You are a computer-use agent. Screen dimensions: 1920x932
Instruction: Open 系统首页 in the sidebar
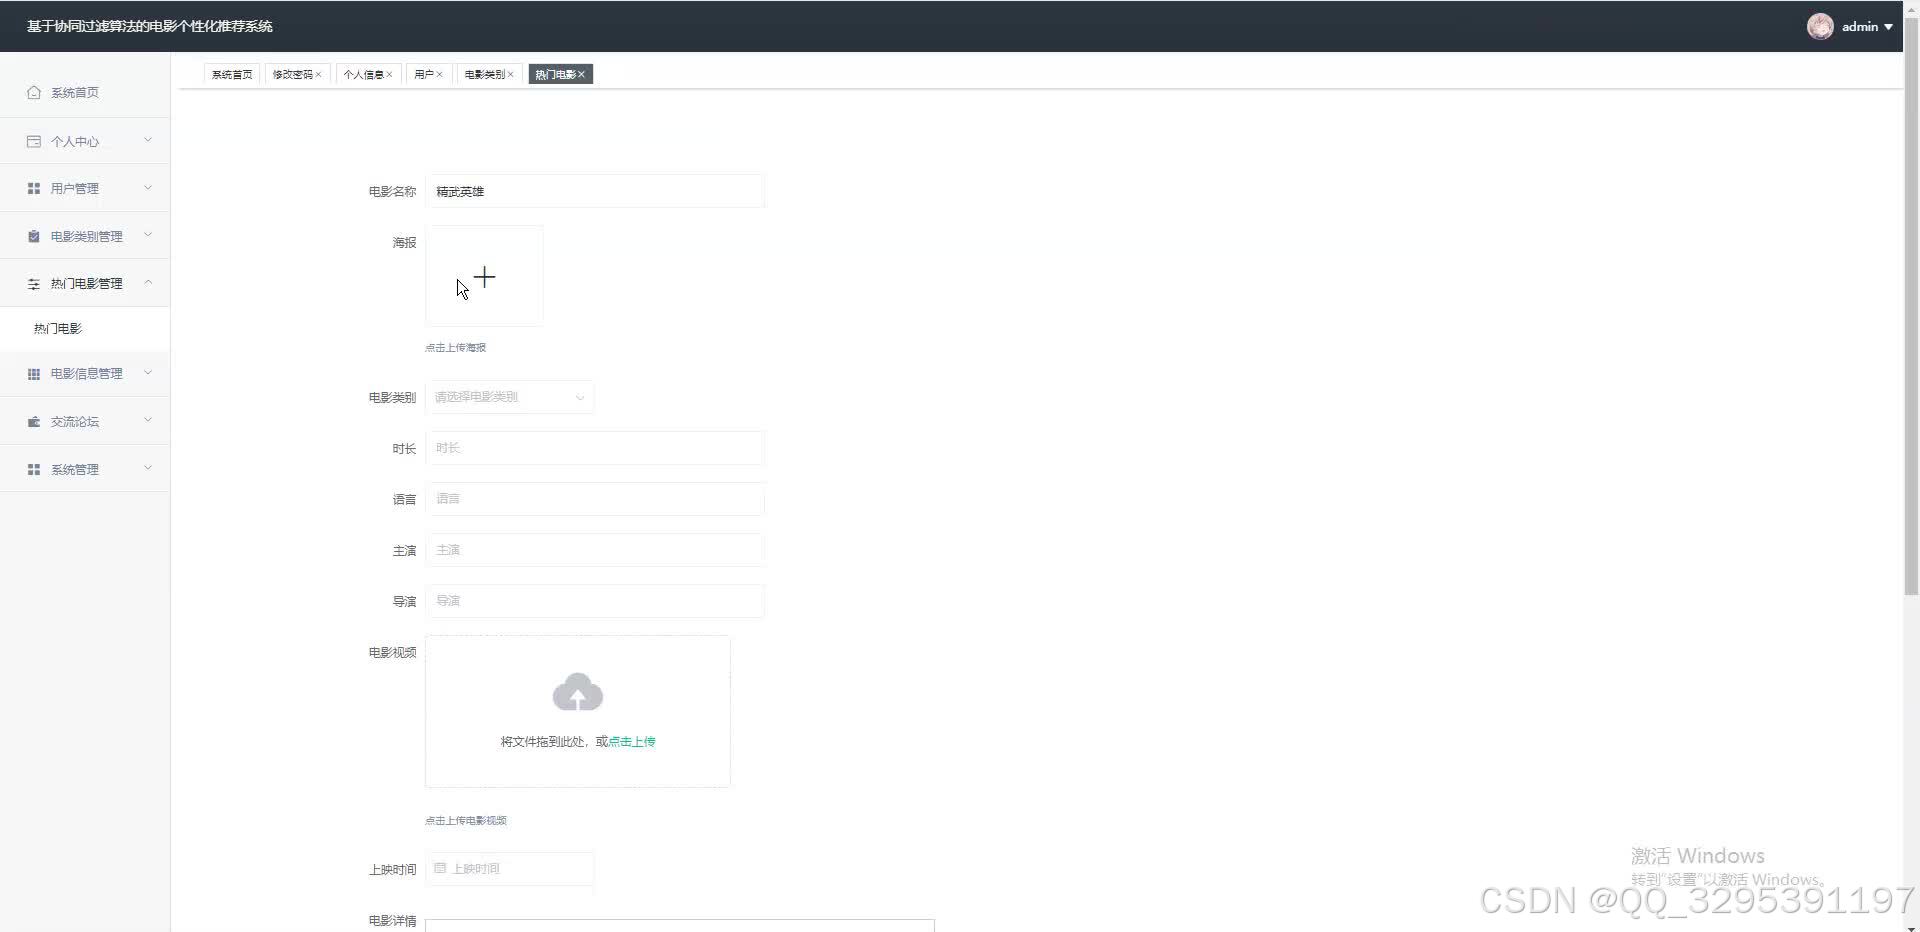(x=85, y=92)
